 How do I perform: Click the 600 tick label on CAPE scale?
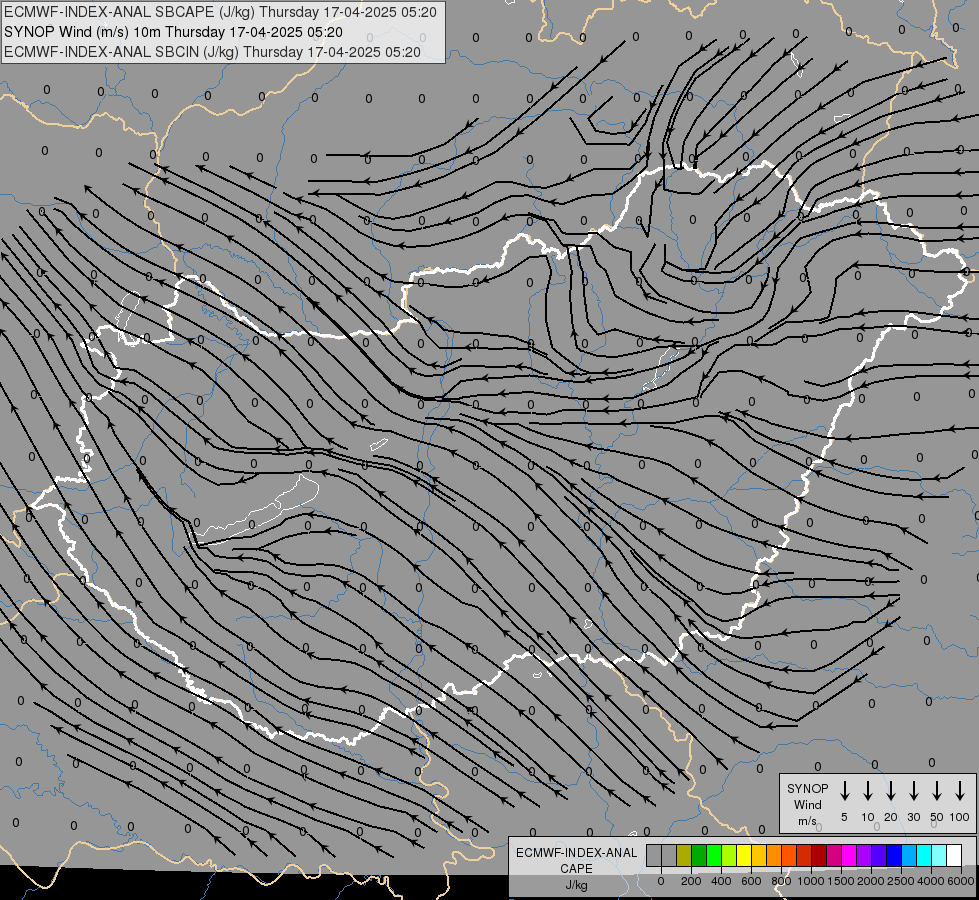pyautogui.click(x=751, y=881)
